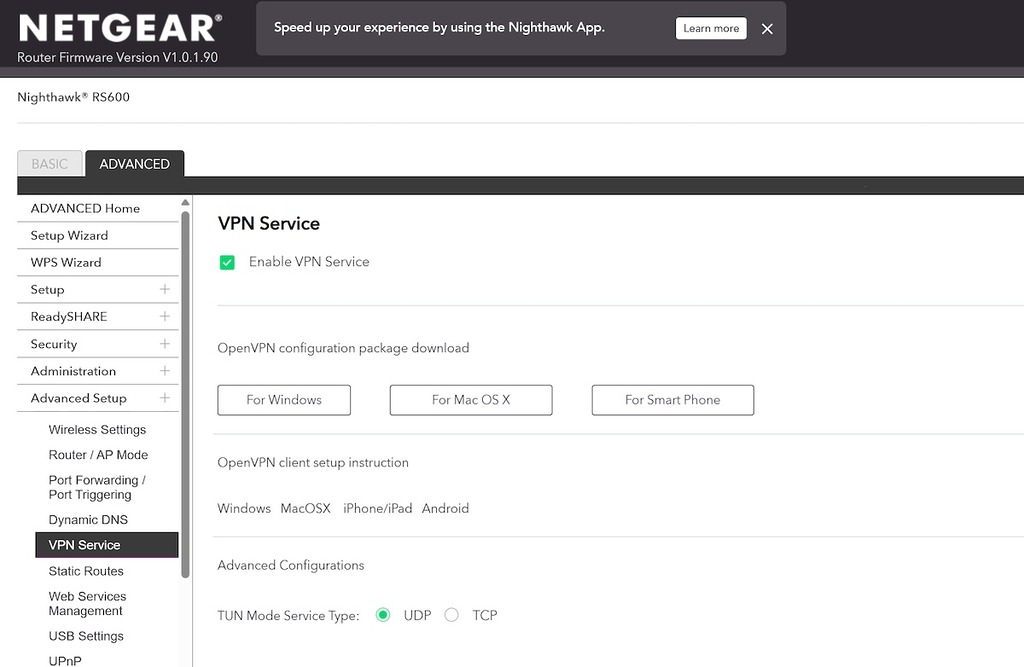The image size is (1024, 667).
Task: Click the 'Nighthawk® RS600' model name
Action: point(73,97)
